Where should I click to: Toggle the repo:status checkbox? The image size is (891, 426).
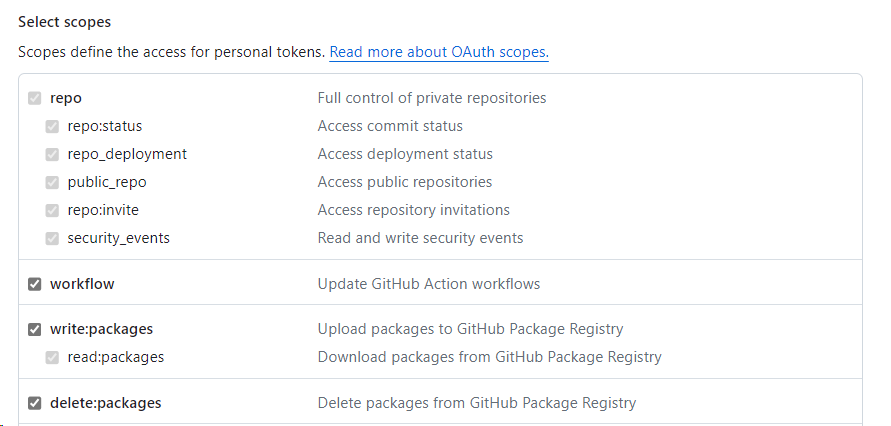(x=52, y=126)
